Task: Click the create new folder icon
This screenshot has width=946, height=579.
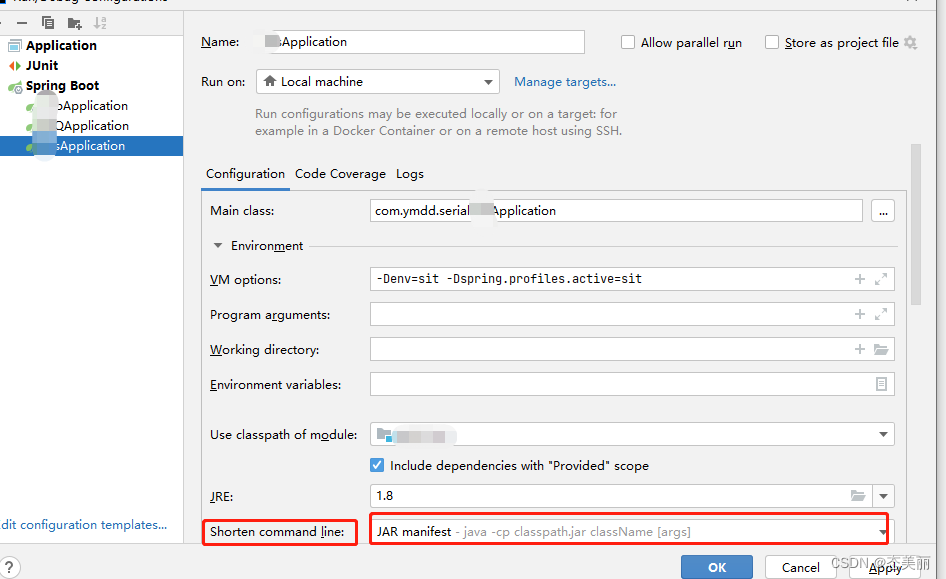Action: pos(74,22)
